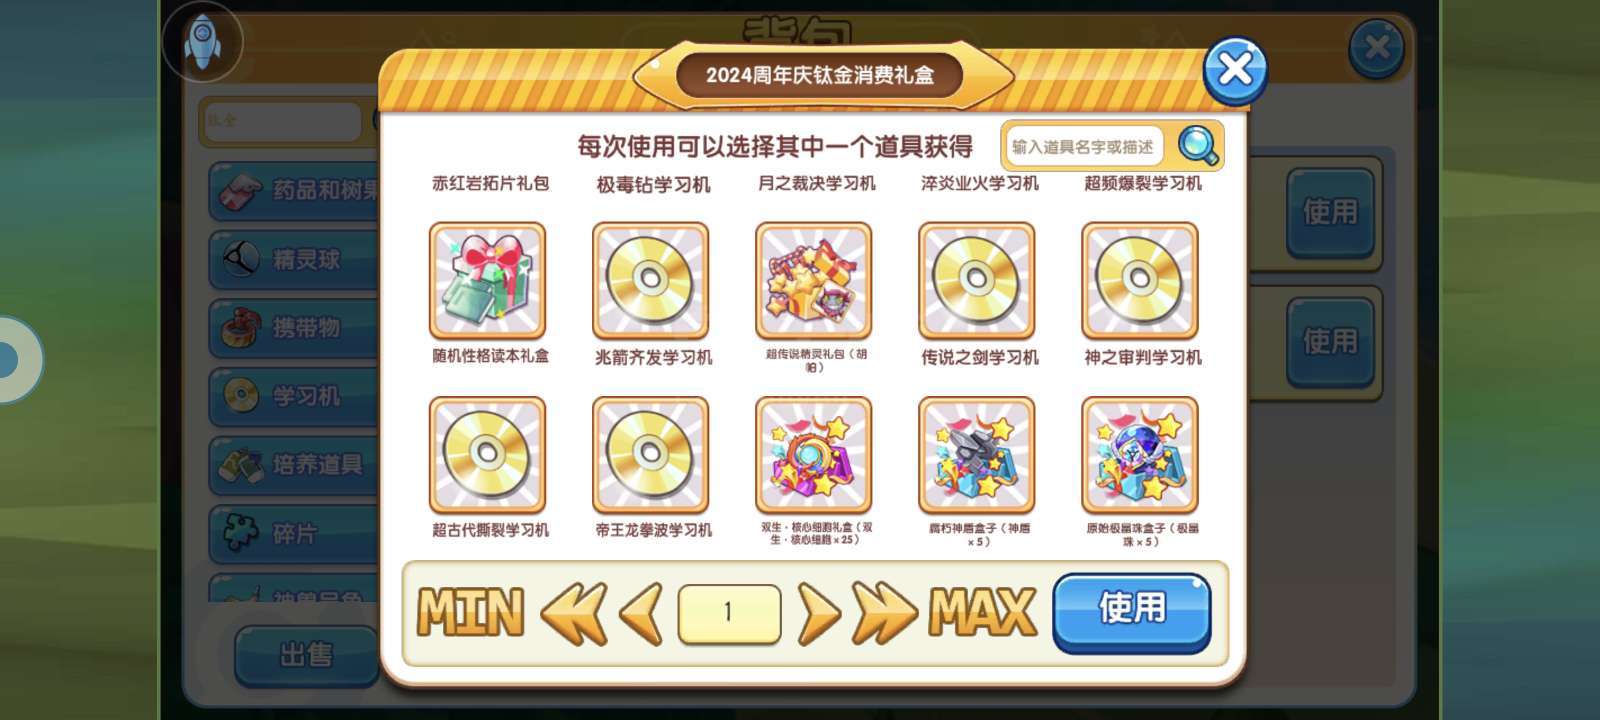This screenshot has width=1600, height=720.
Task: Increase quantity with single right arrow
Action: (819, 613)
